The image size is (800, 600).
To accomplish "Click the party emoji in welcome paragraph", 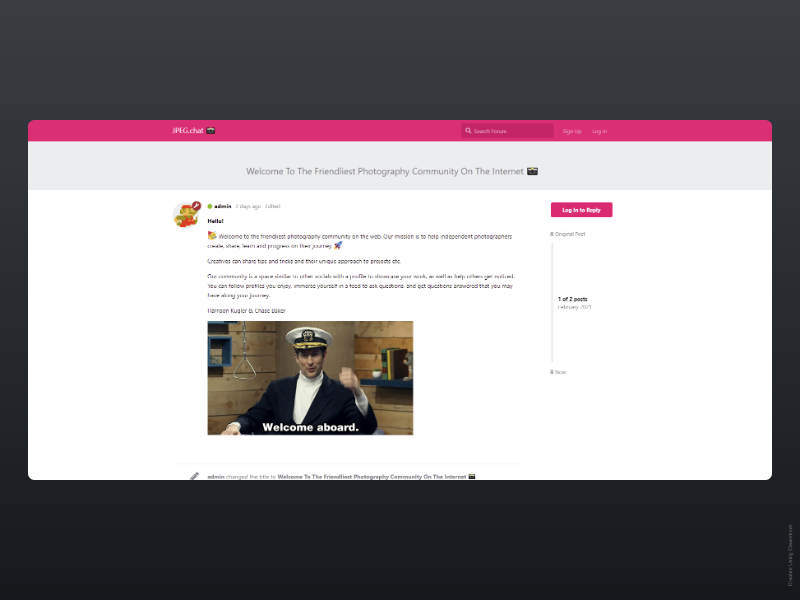I will (212, 236).
